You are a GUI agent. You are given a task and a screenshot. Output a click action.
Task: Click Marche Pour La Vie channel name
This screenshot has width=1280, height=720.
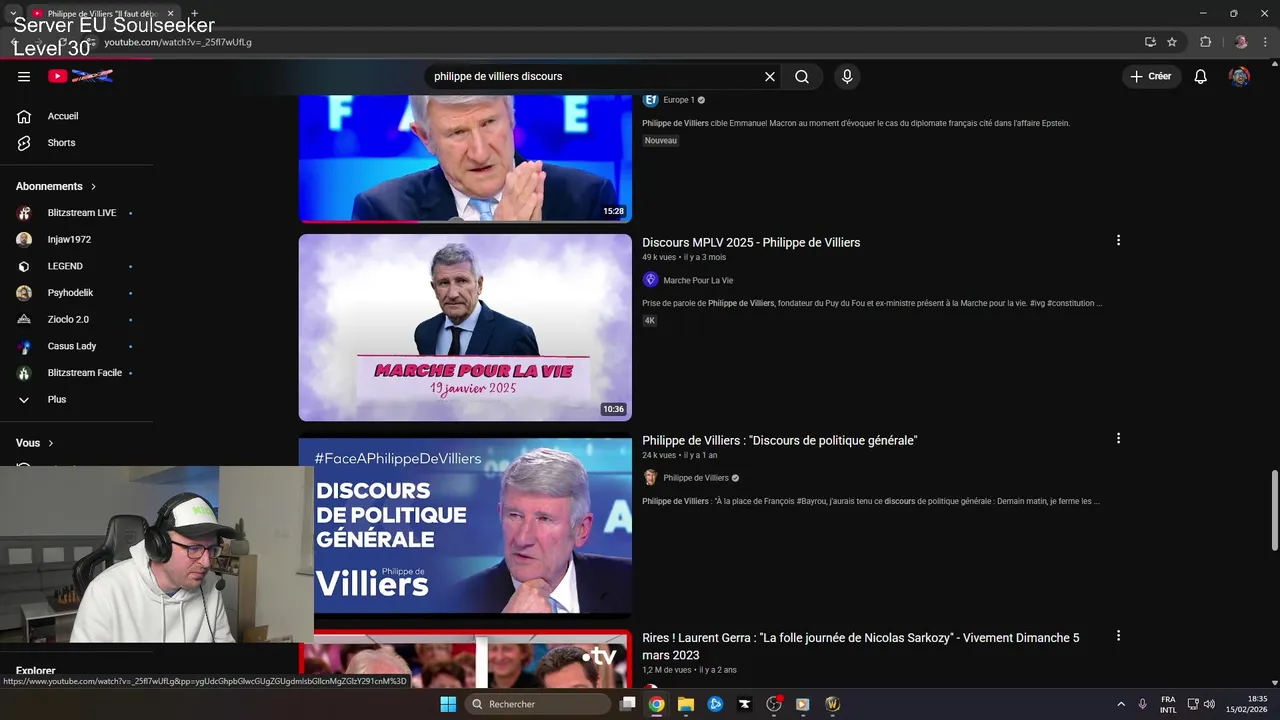(x=698, y=281)
